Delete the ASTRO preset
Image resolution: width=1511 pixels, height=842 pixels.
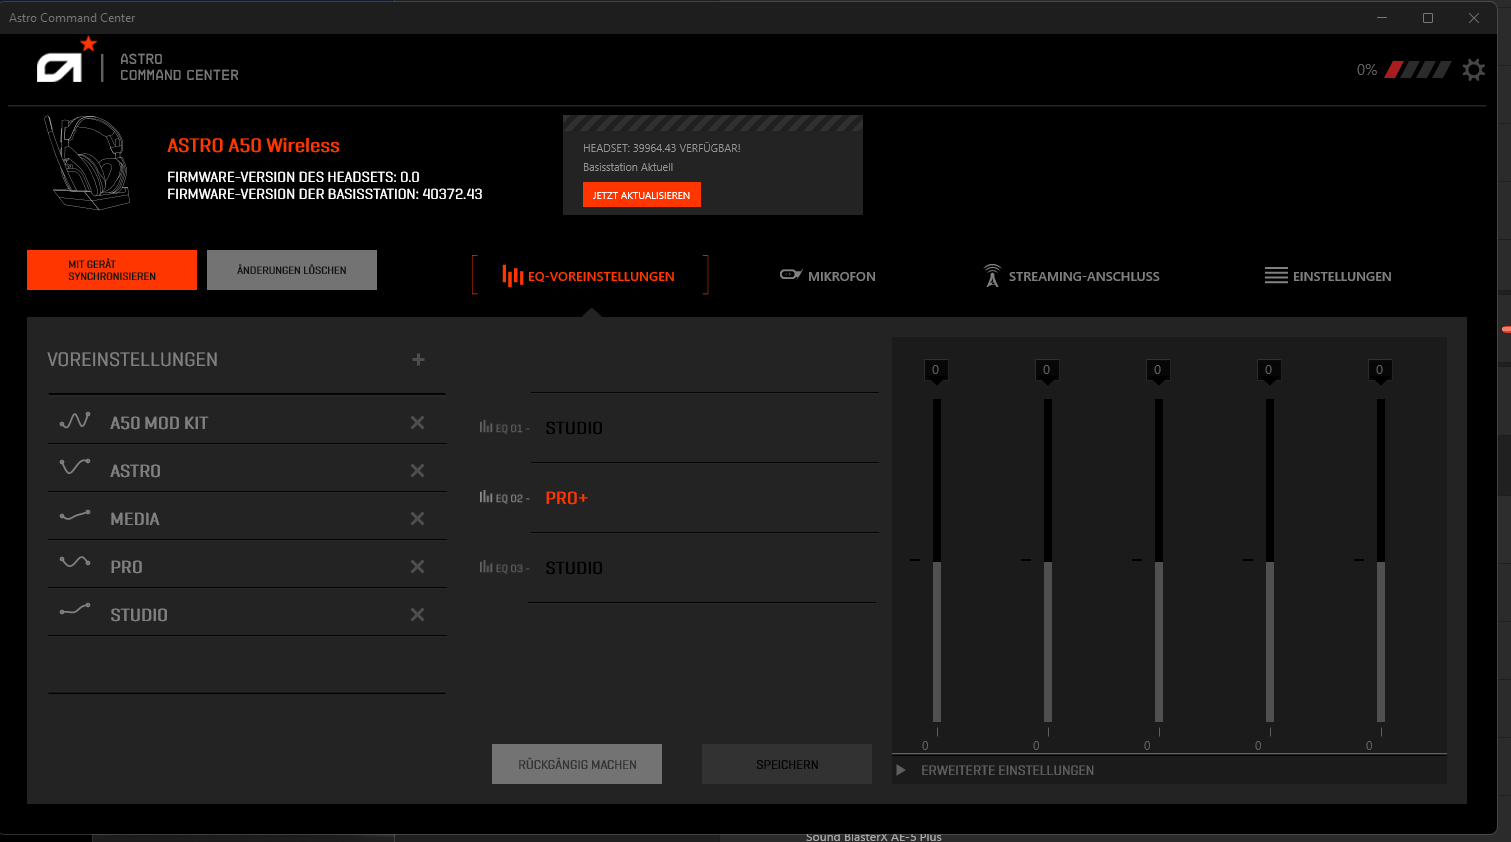click(x=417, y=471)
